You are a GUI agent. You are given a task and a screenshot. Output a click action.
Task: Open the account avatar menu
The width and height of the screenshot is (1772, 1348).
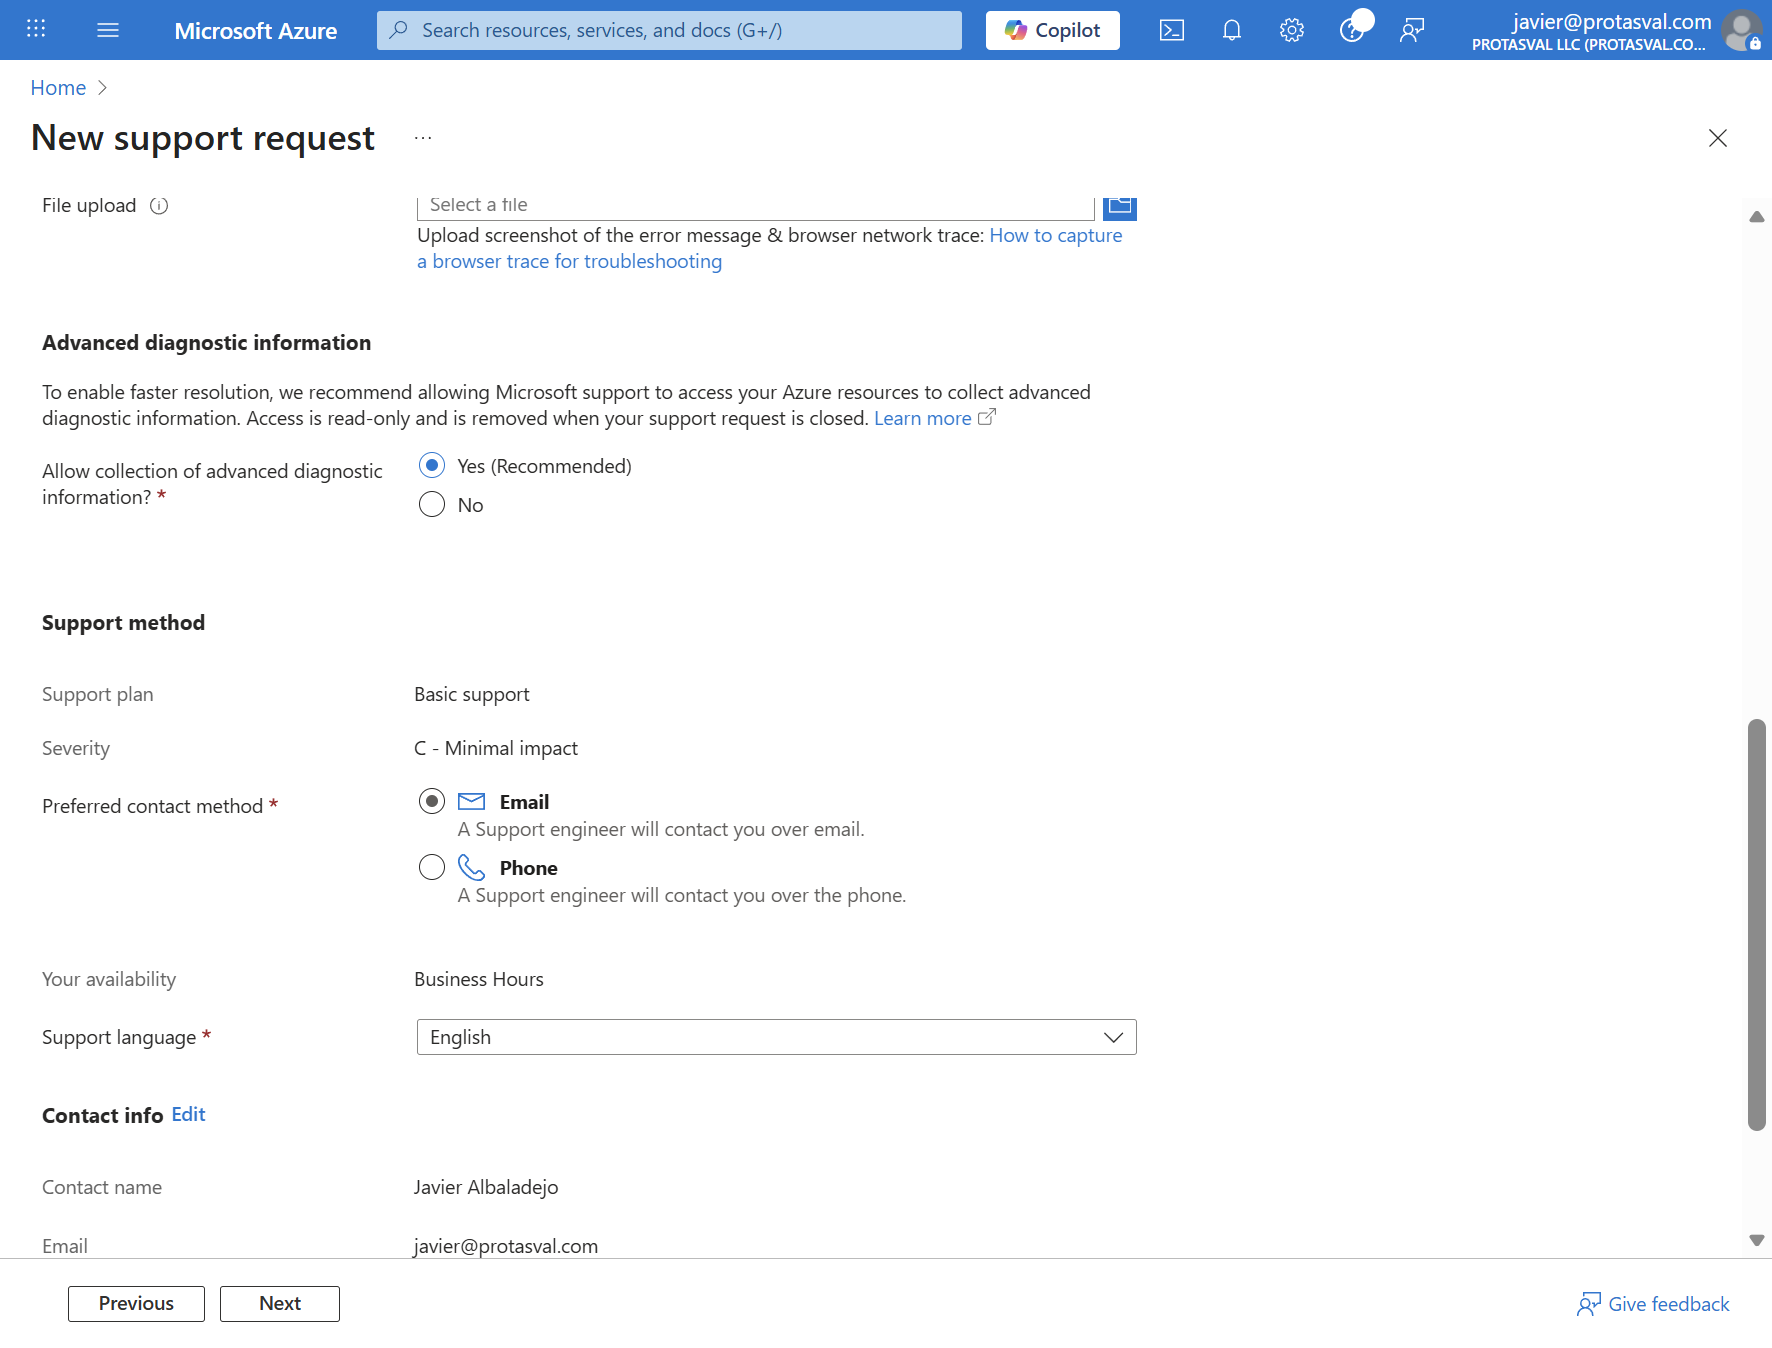click(1741, 30)
